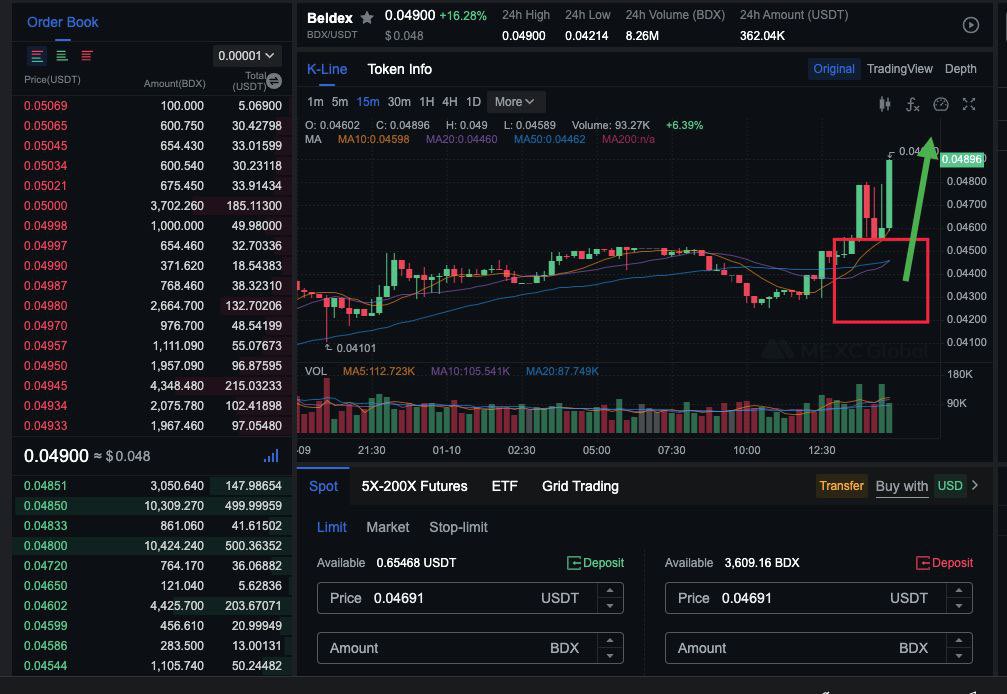Select the 5m timeframe

(340, 102)
